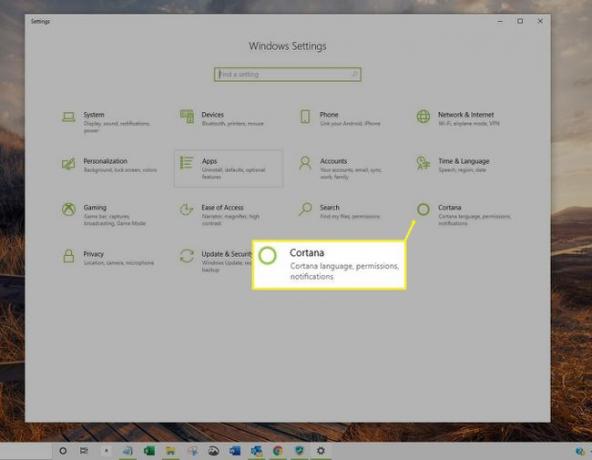Image resolution: width=592 pixels, height=460 pixels.
Task: Open the System settings category
Action: point(111,122)
